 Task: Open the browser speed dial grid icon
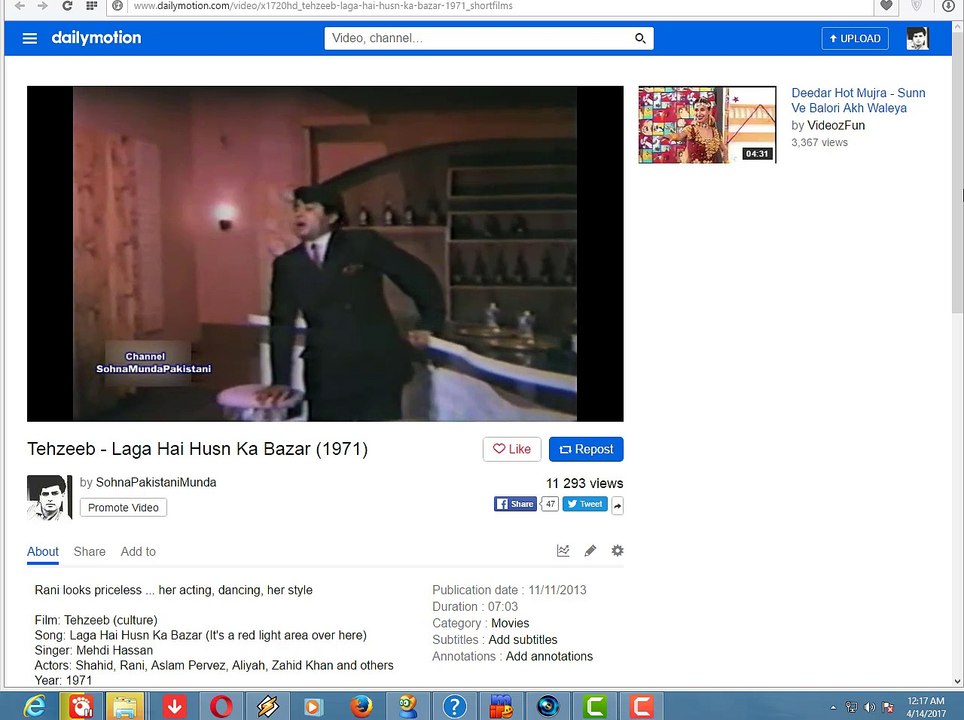[91, 6]
